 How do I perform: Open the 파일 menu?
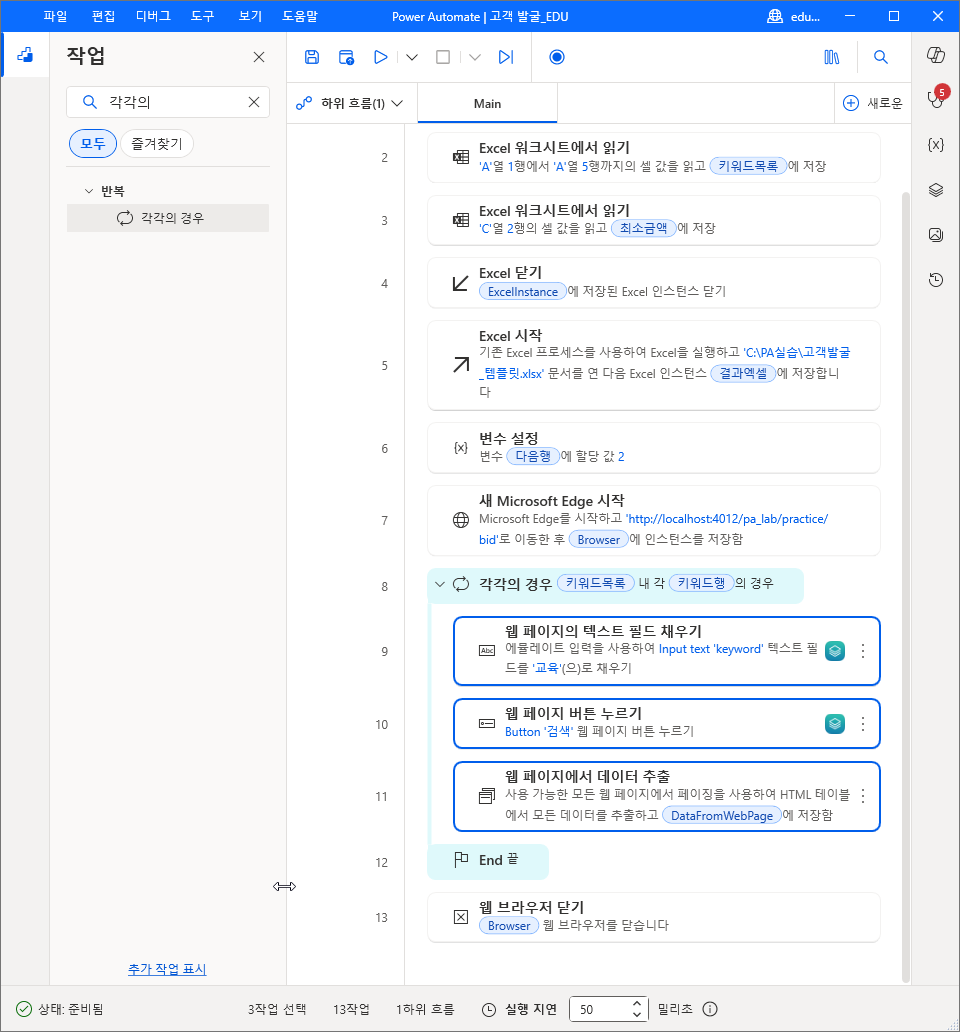pyautogui.click(x=55, y=16)
